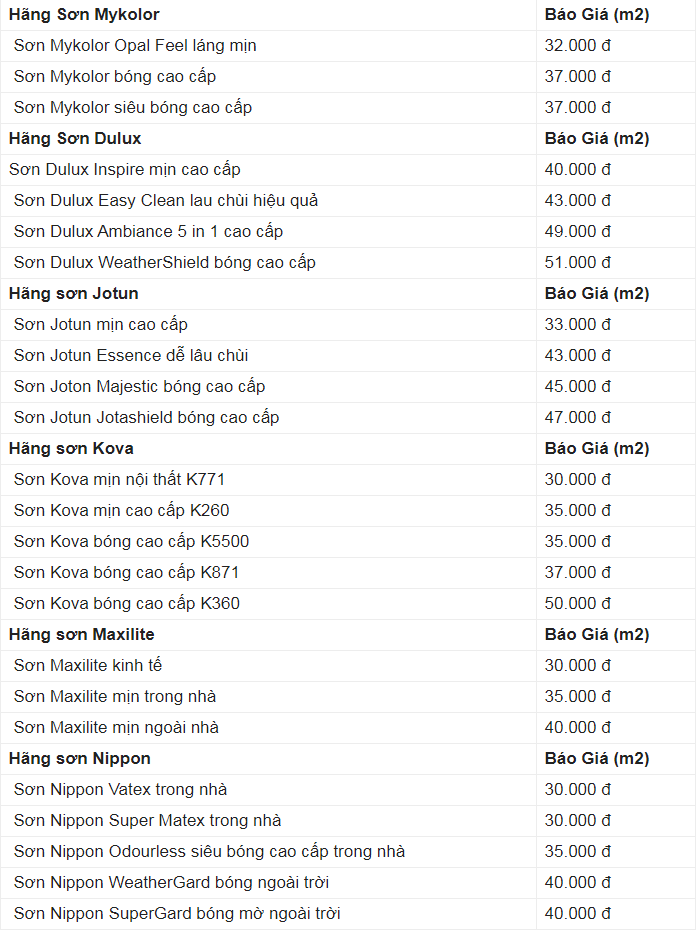The height and width of the screenshot is (932, 697).
Task: Click Sơn Joton Majestic bóng cao cấp
Action: click(139, 386)
